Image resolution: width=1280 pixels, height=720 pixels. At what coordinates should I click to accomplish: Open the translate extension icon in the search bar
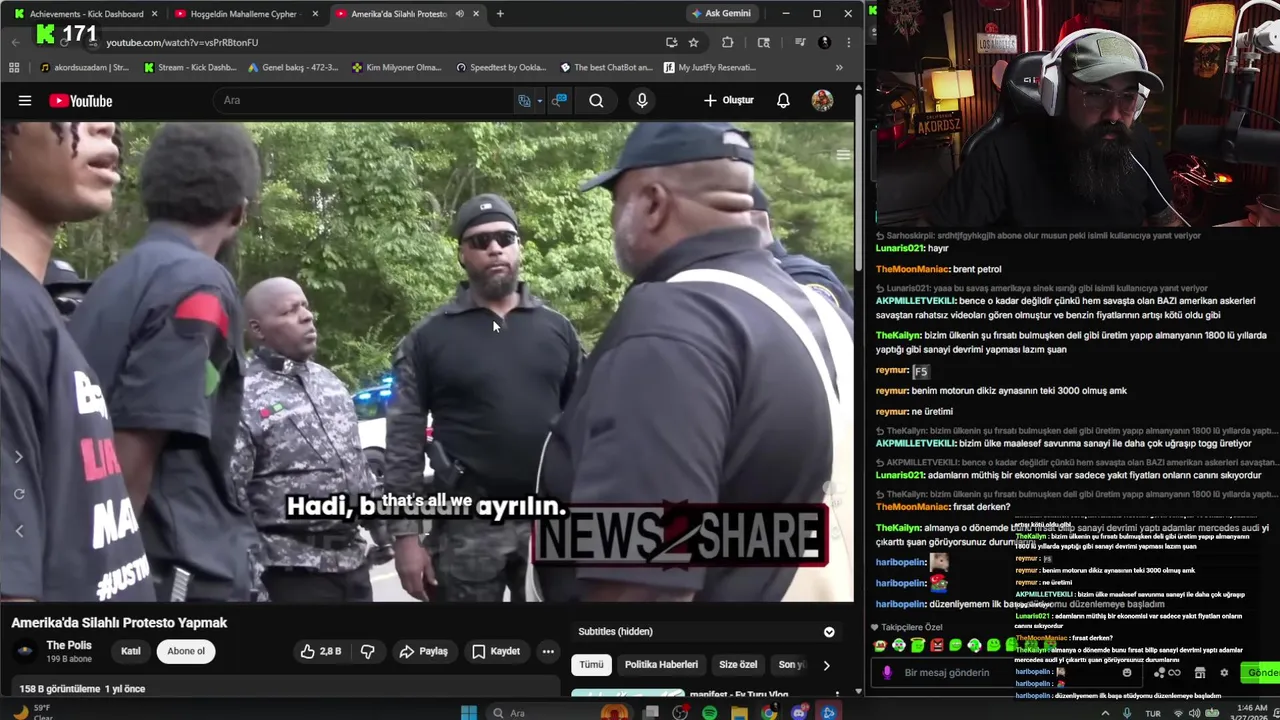click(524, 100)
